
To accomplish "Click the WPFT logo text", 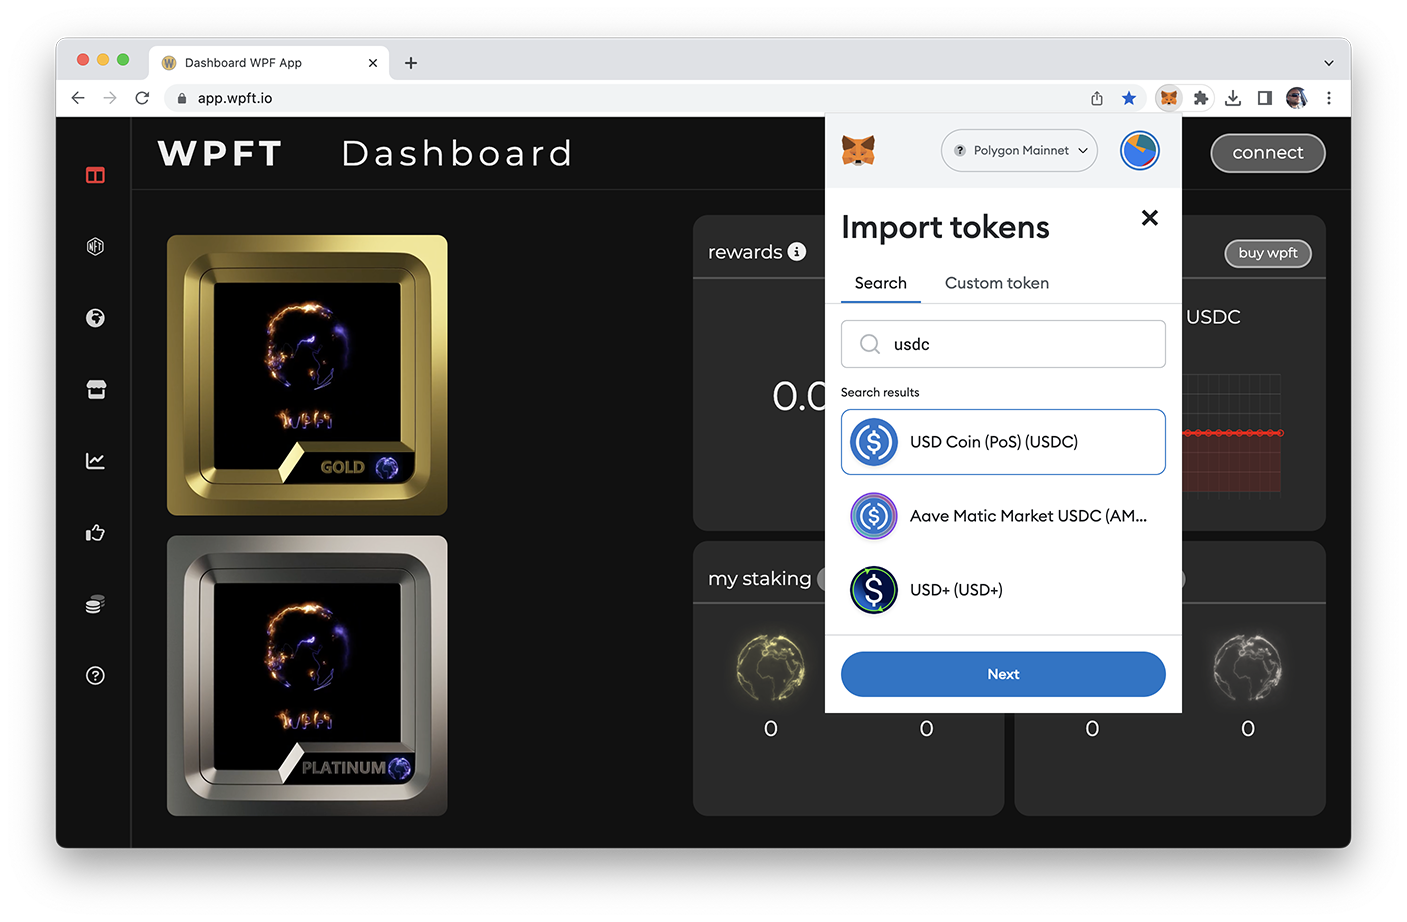I will point(220,153).
